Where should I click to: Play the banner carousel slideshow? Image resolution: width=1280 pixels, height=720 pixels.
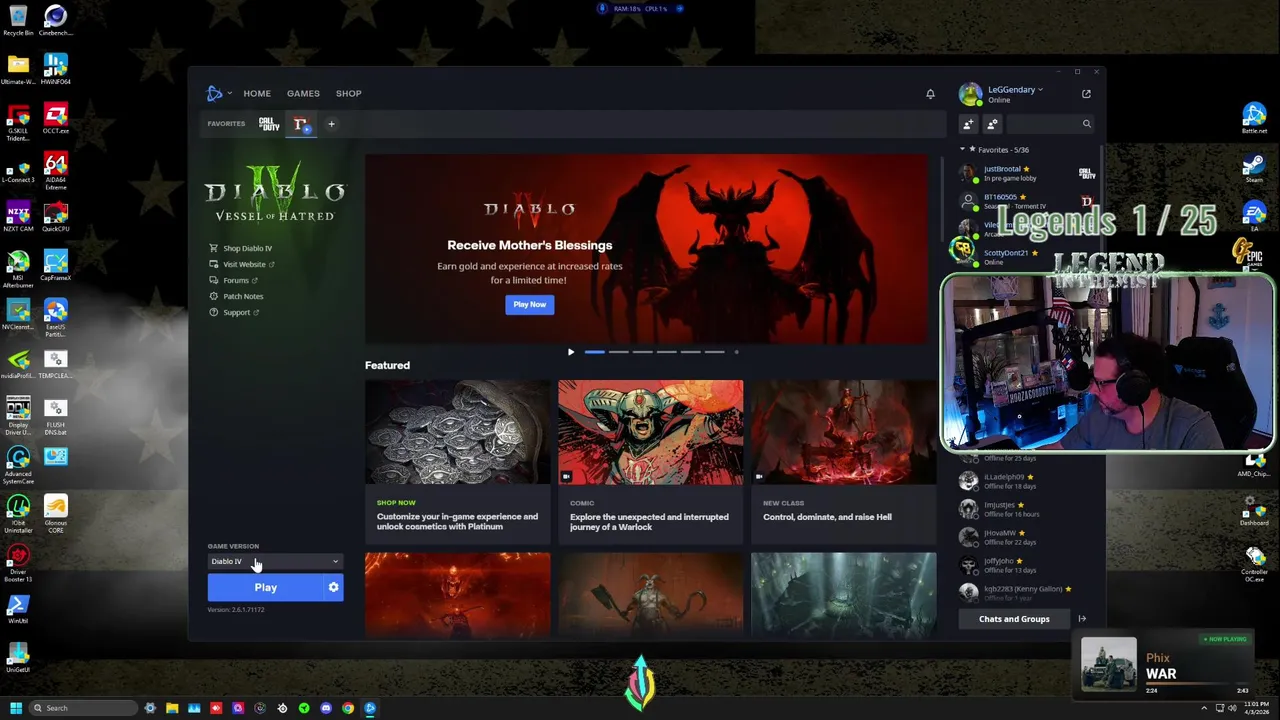pos(571,352)
